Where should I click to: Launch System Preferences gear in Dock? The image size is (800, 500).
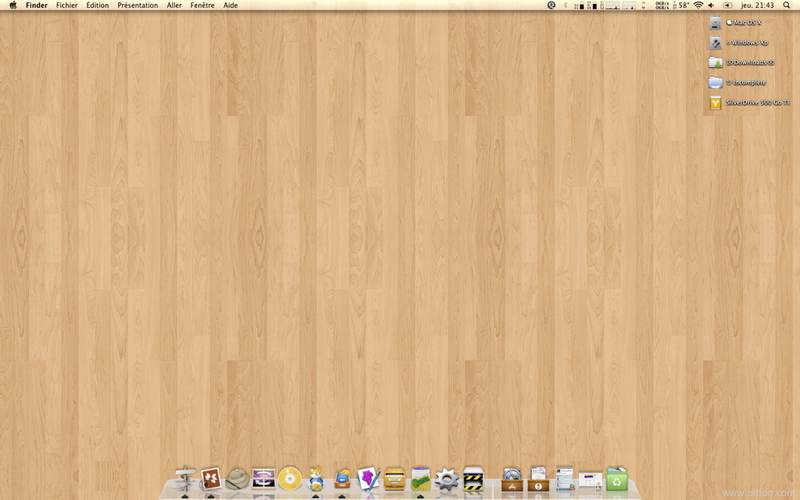[x=447, y=479]
